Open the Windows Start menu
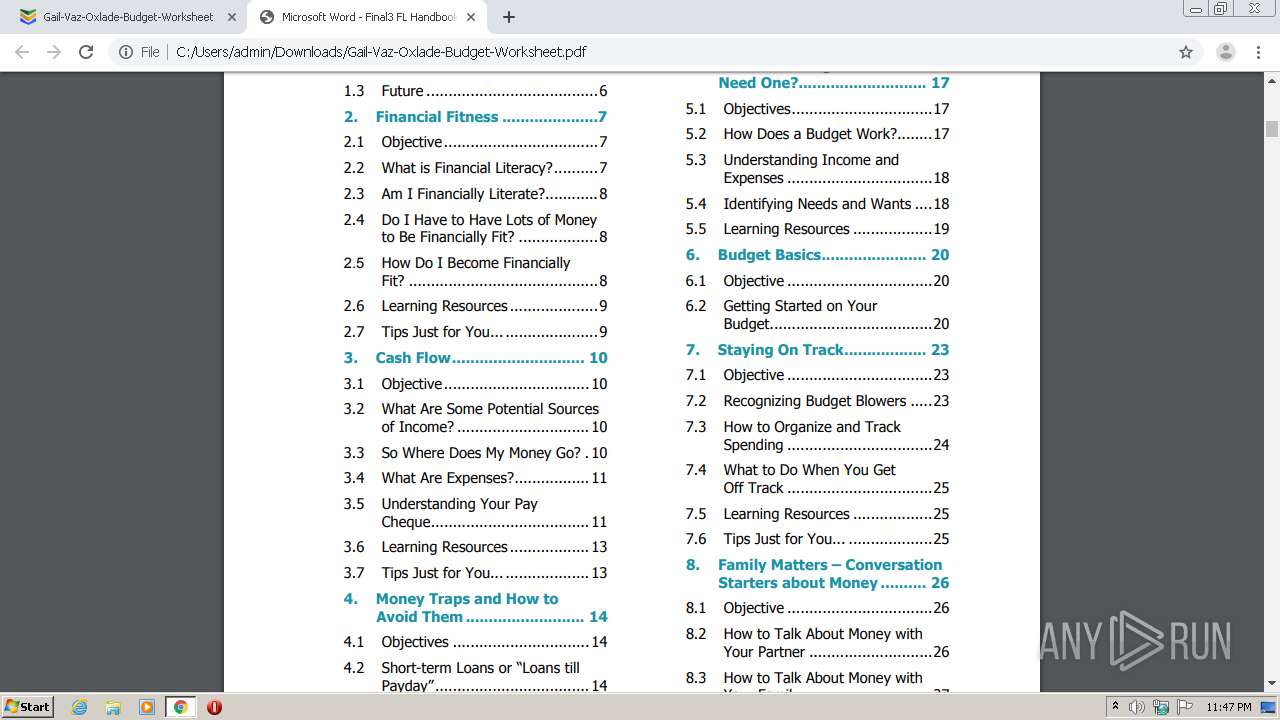The height and width of the screenshot is (720, 1280). (27, 707)
